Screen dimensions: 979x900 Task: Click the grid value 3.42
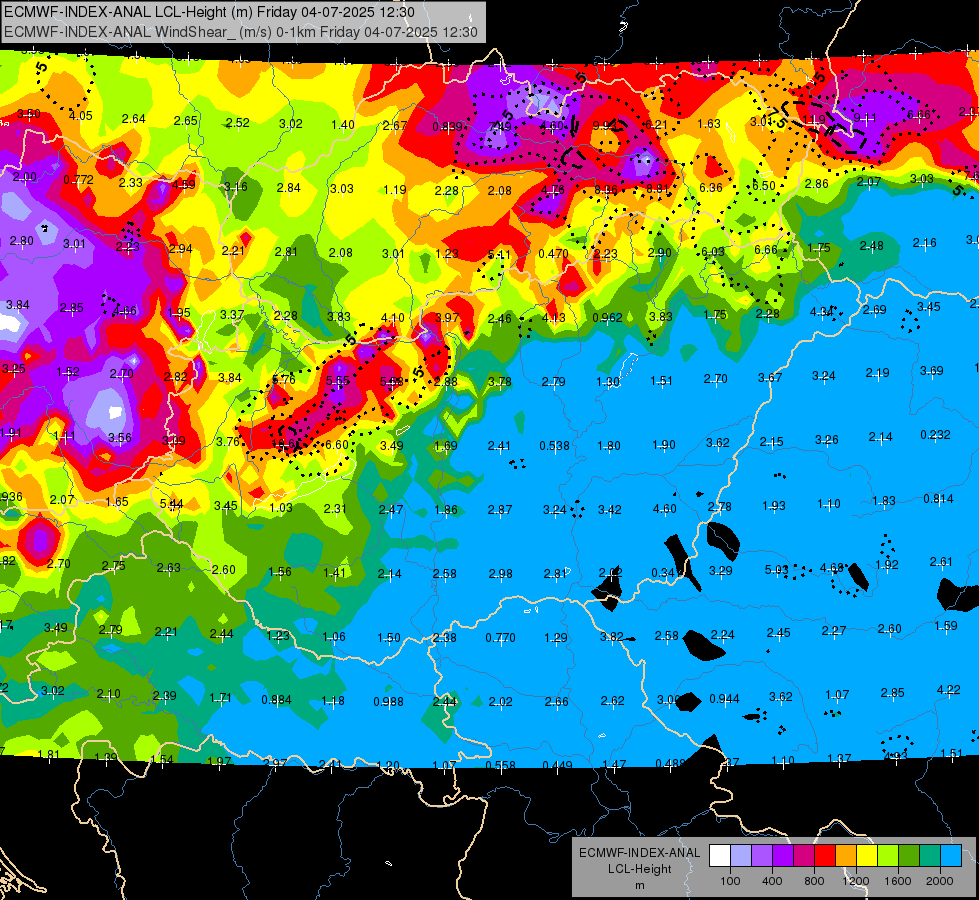pos(609,510)
